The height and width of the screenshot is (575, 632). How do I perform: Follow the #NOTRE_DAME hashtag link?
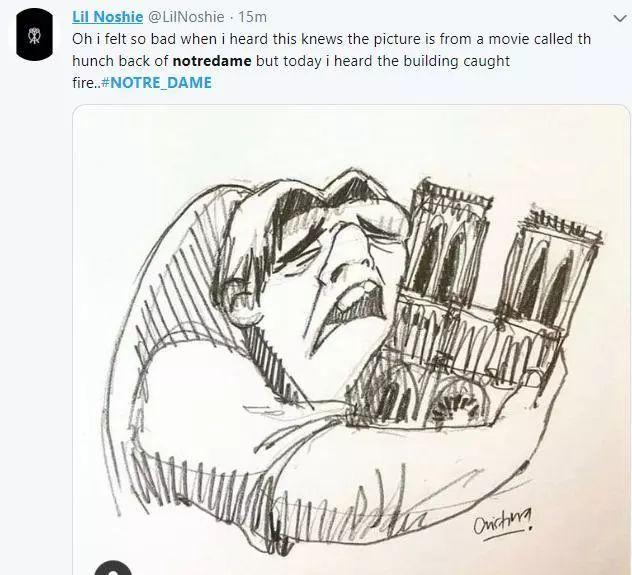[156, 83]
